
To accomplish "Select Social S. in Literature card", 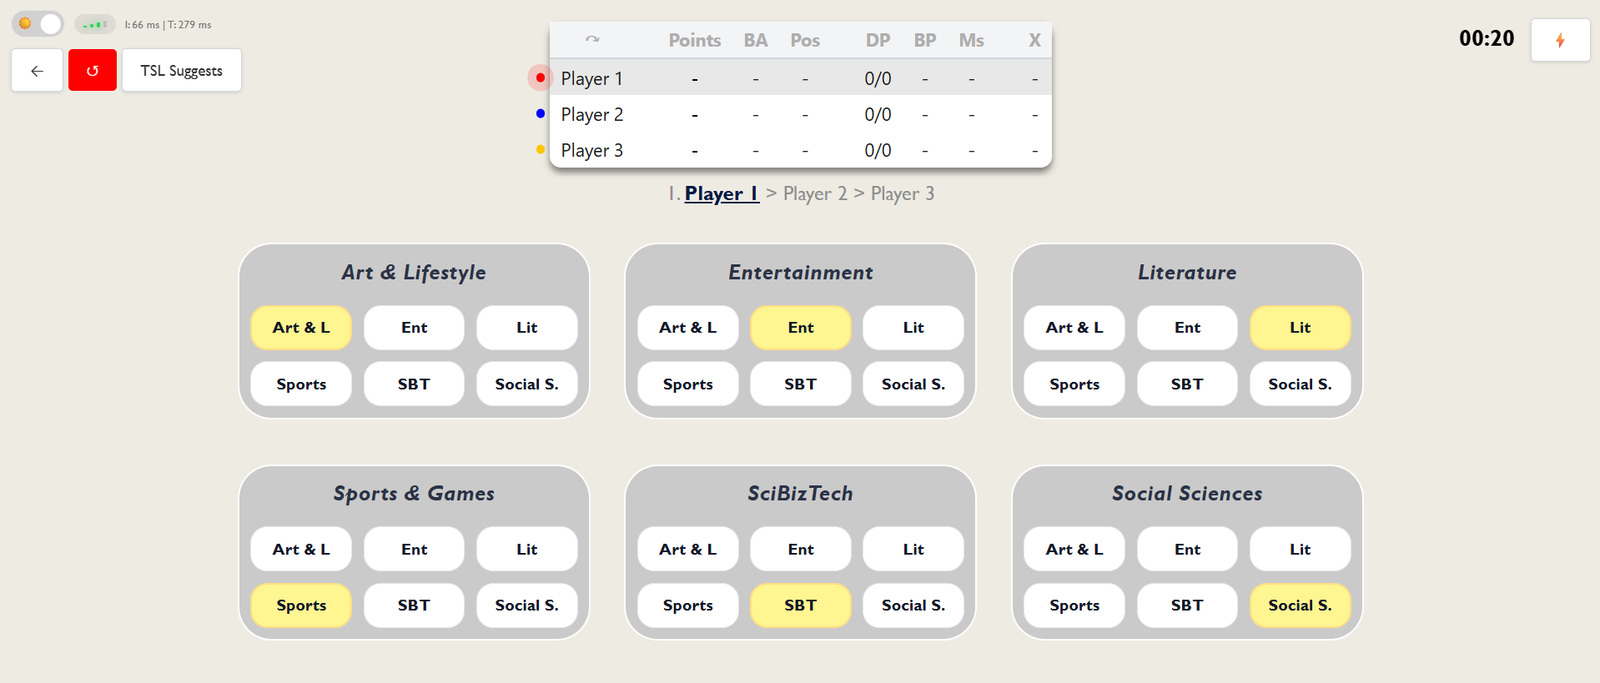I will point(1300,384).
